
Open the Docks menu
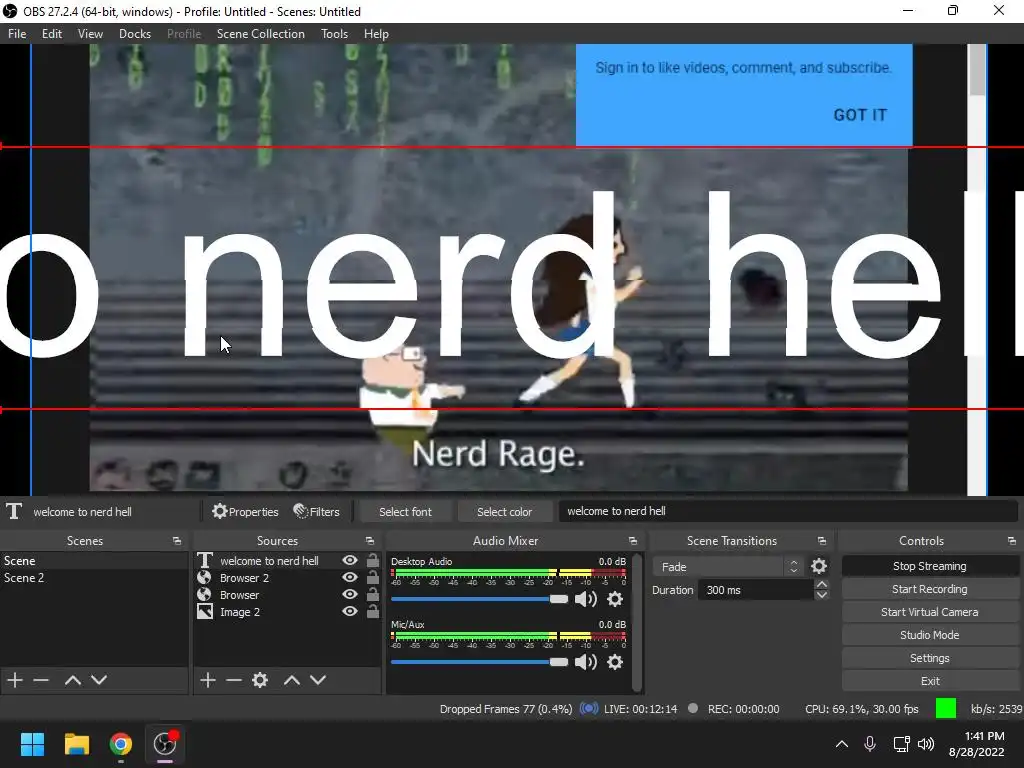tap(135, 34)
